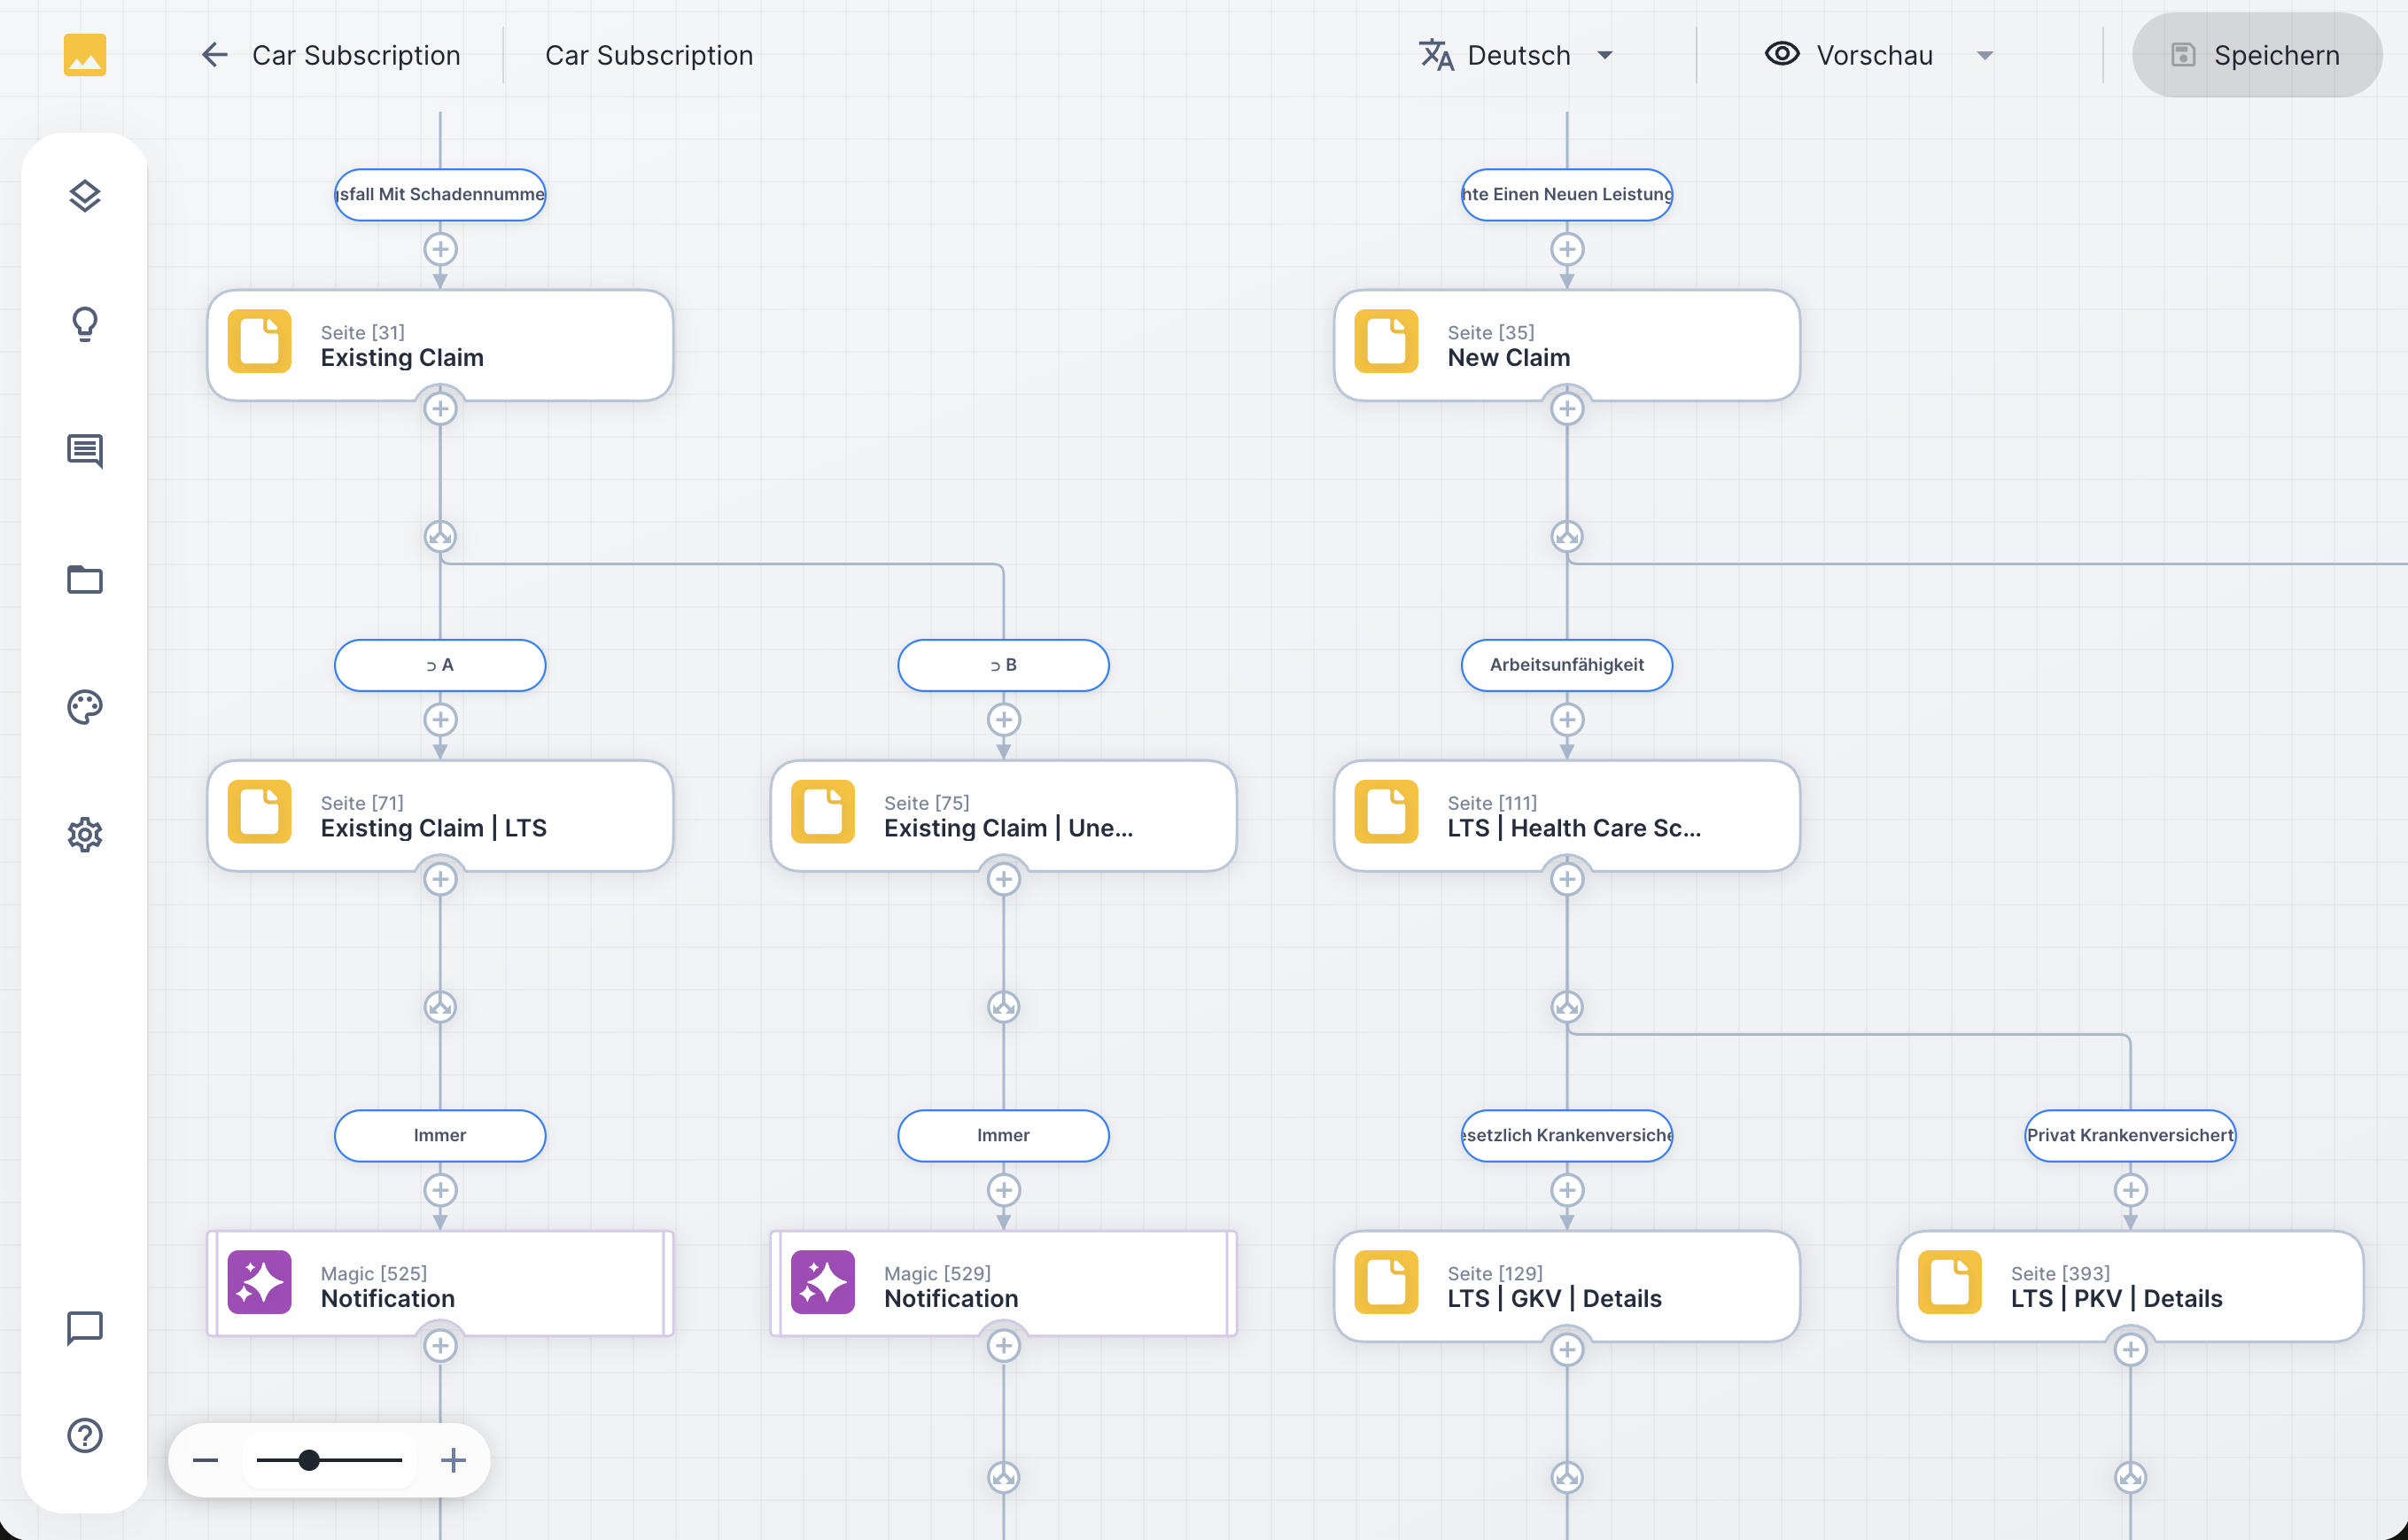This screenshot has height=1540, width=2408.
Task: Click branch split icon under New Claim [35]
Action: (1567, 537)
